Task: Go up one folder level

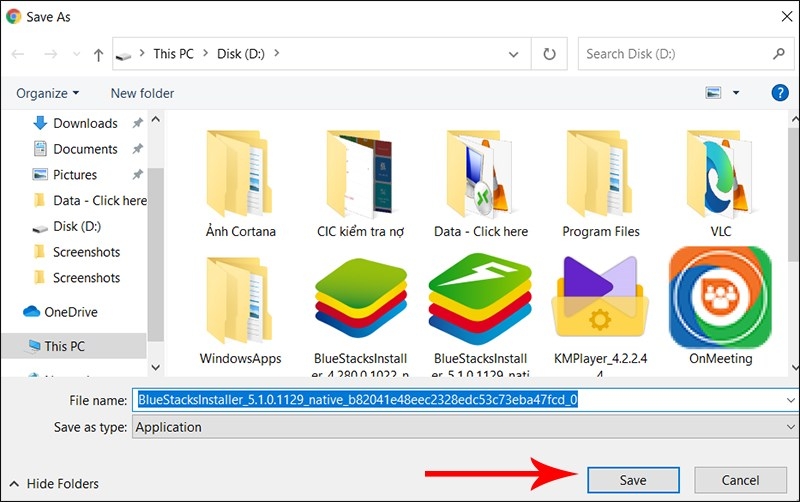Action: click(98, 55)
